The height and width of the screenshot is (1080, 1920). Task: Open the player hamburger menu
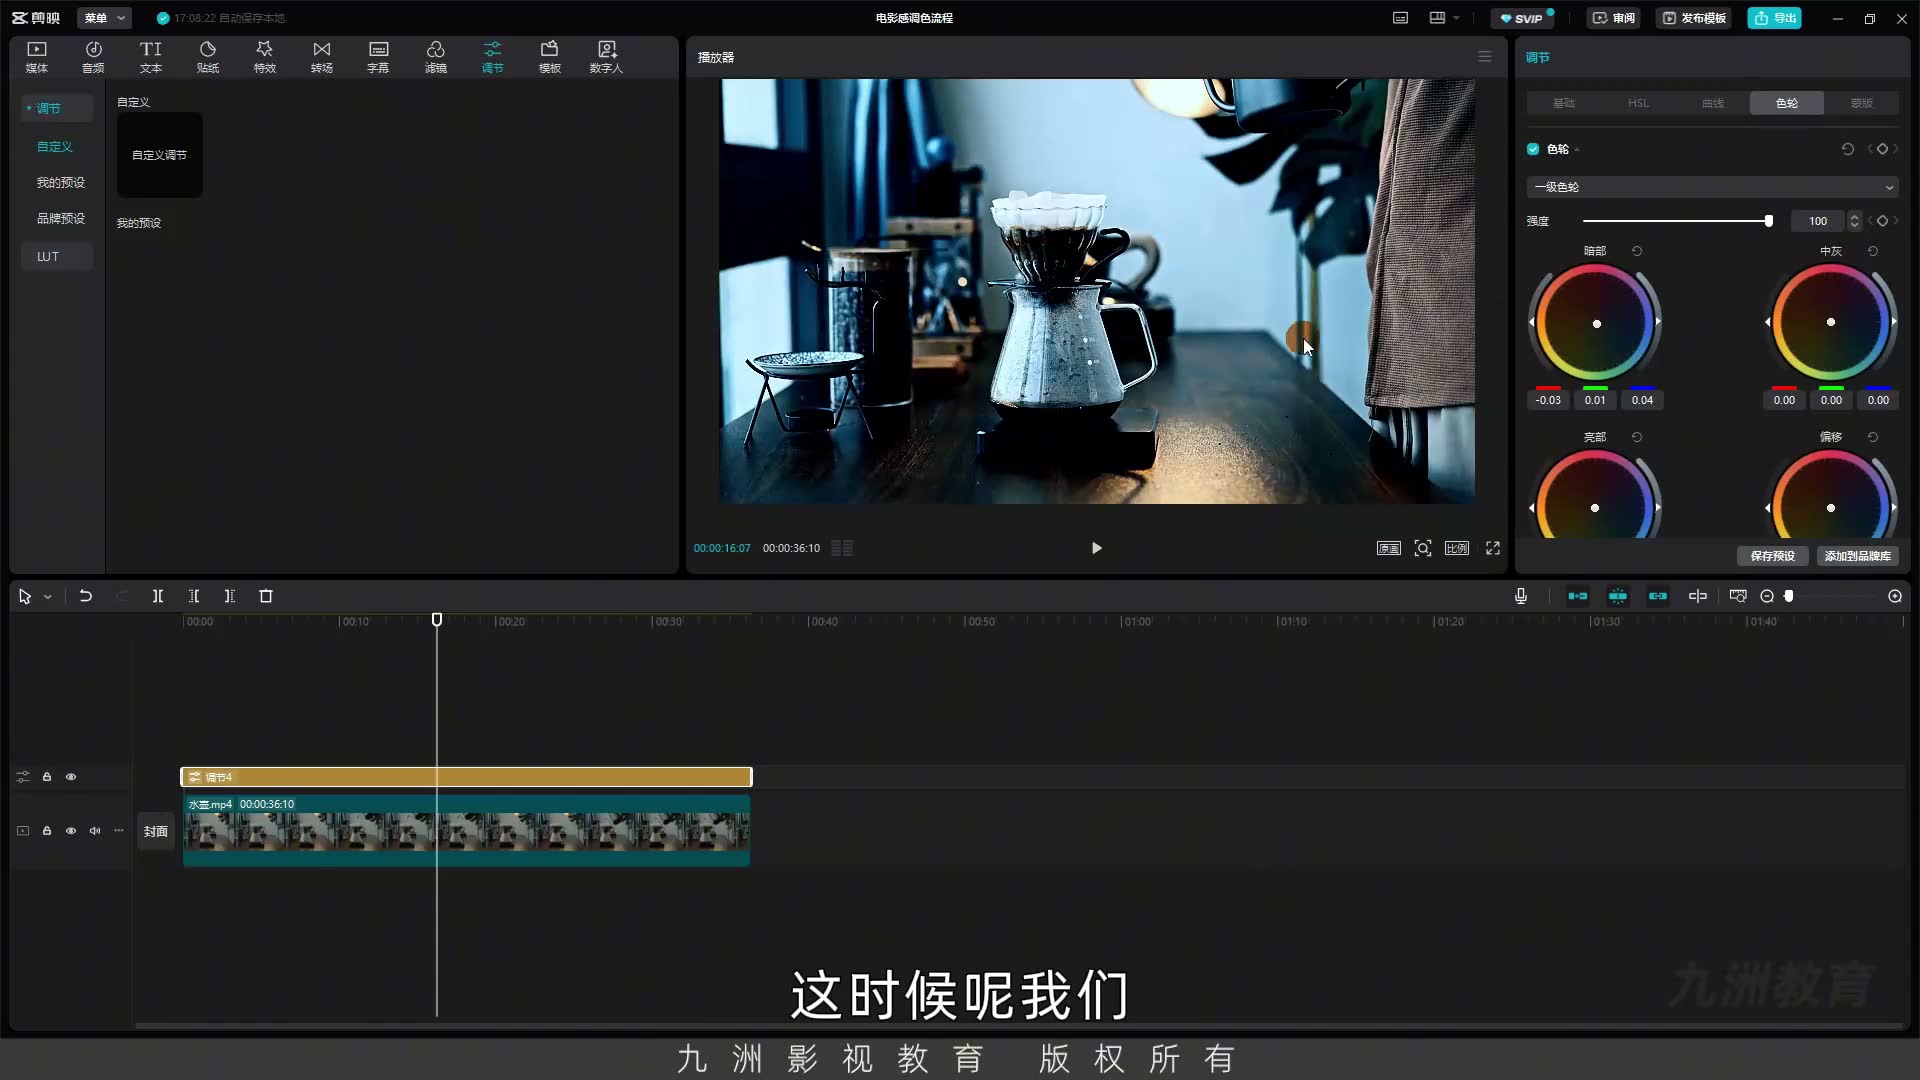pos(1485,57)
